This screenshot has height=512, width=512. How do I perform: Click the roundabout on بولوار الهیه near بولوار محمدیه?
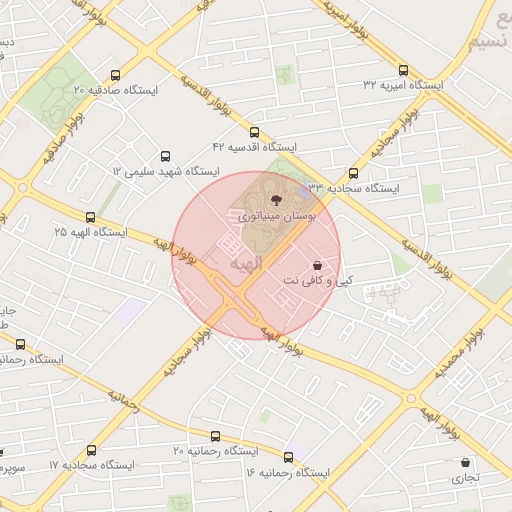411,398
